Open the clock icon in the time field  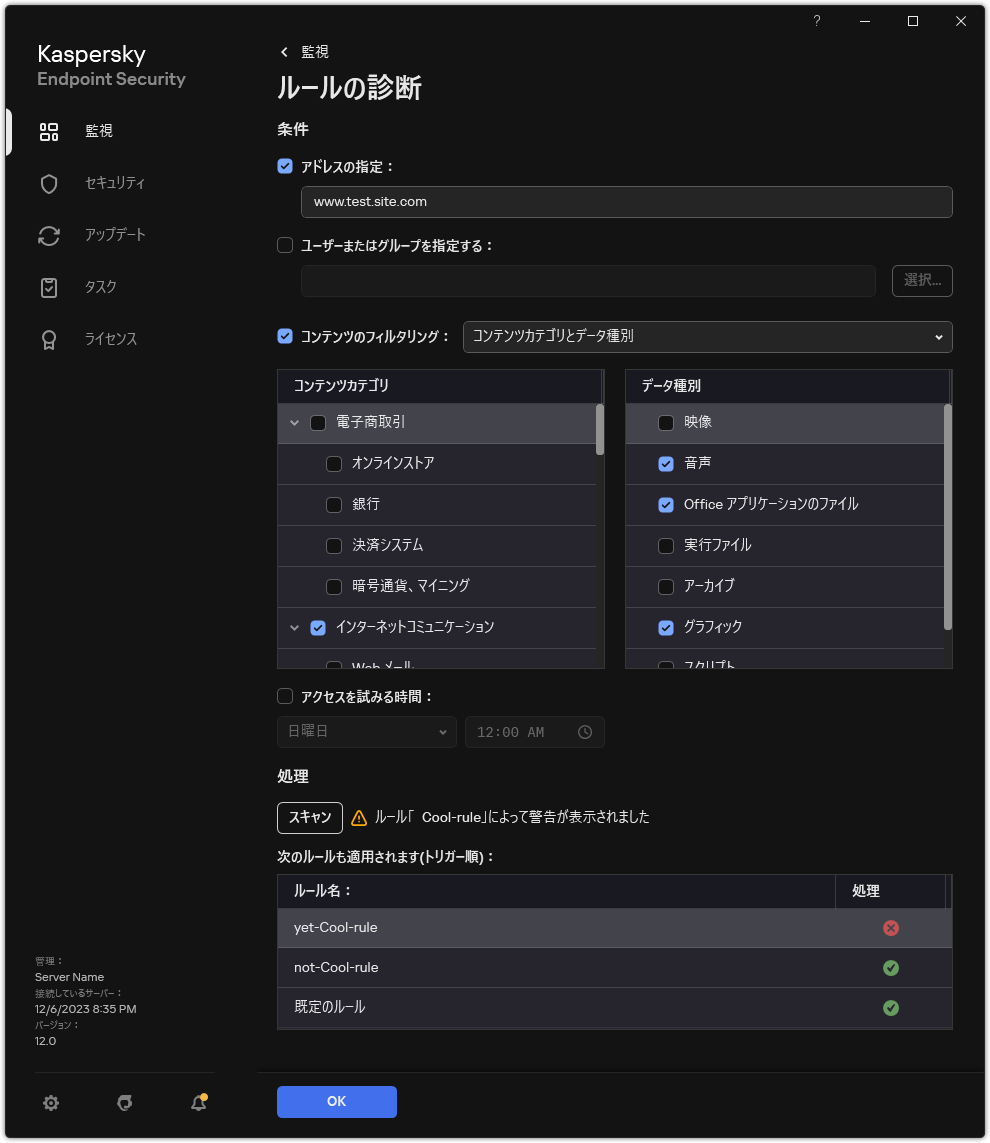coord(585,732)
